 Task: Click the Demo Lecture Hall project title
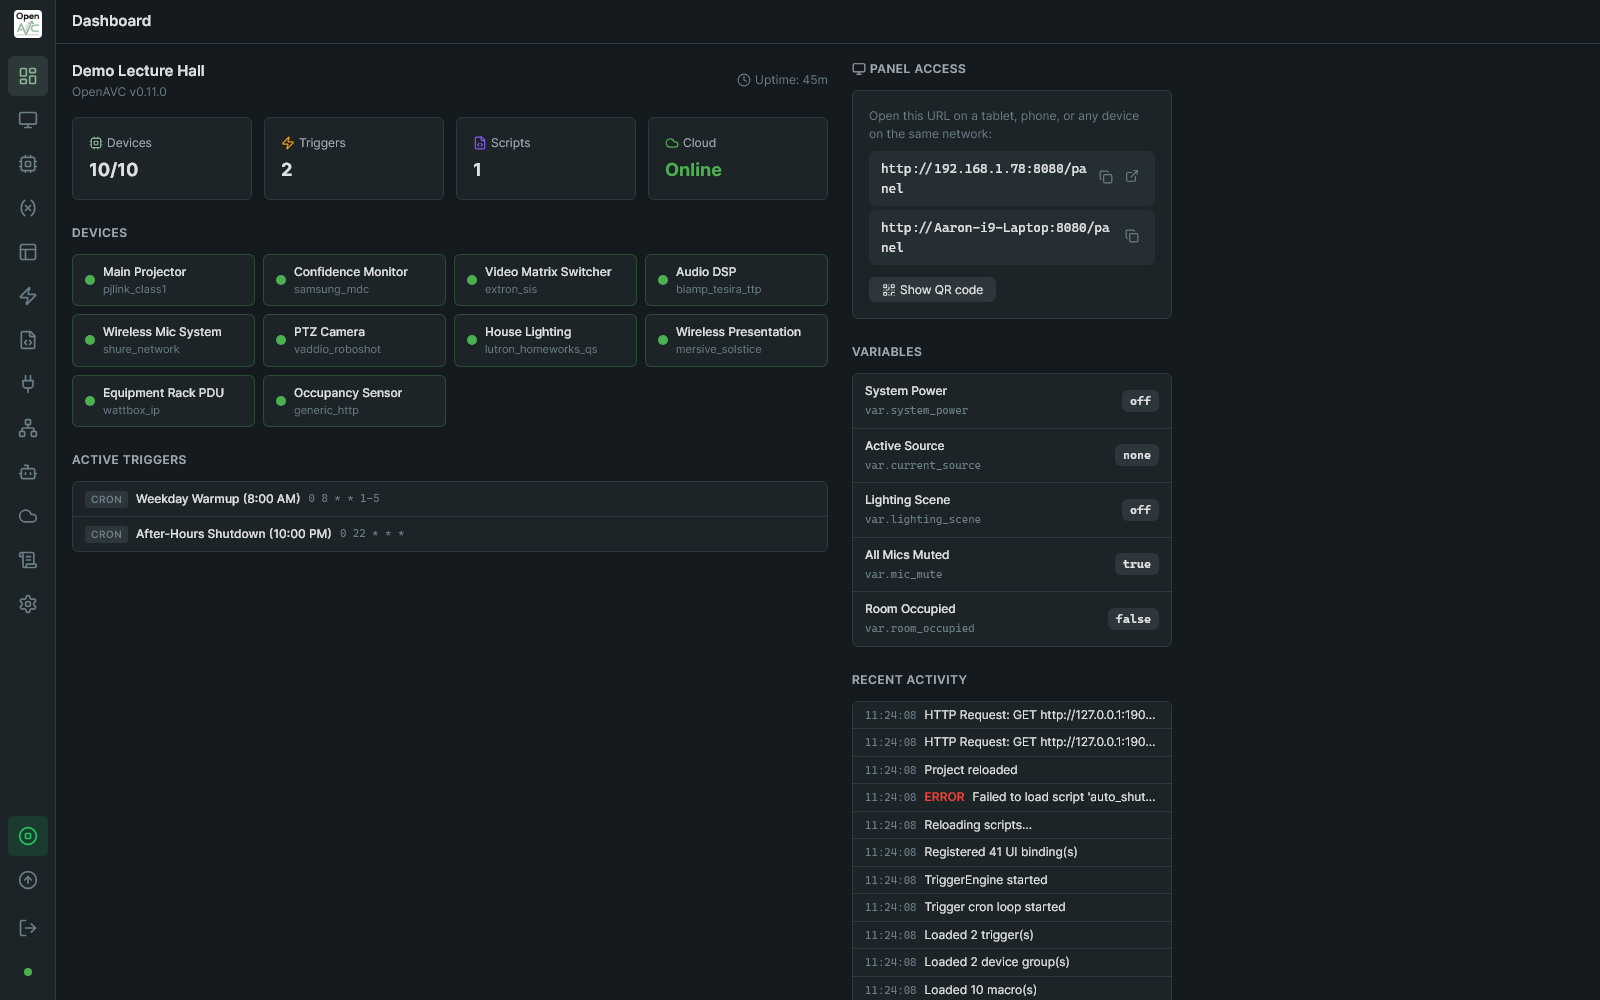(x=138, y=71)
